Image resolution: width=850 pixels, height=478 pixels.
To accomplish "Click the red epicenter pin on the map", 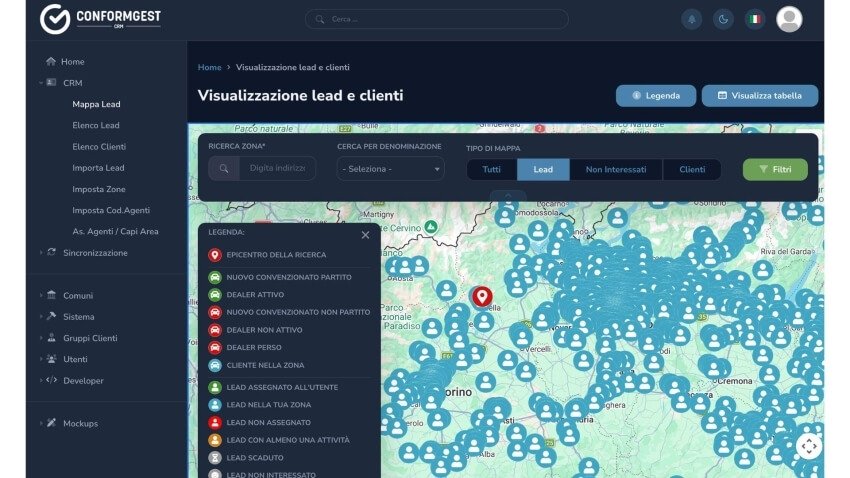I will (482, 297).
